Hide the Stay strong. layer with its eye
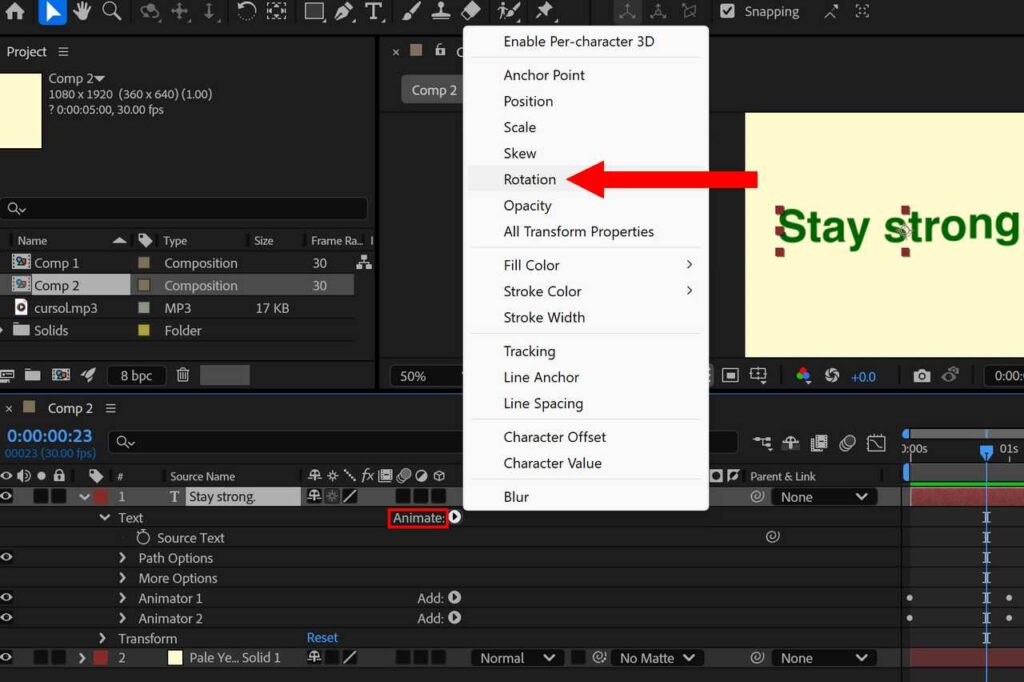 [7, 496]
